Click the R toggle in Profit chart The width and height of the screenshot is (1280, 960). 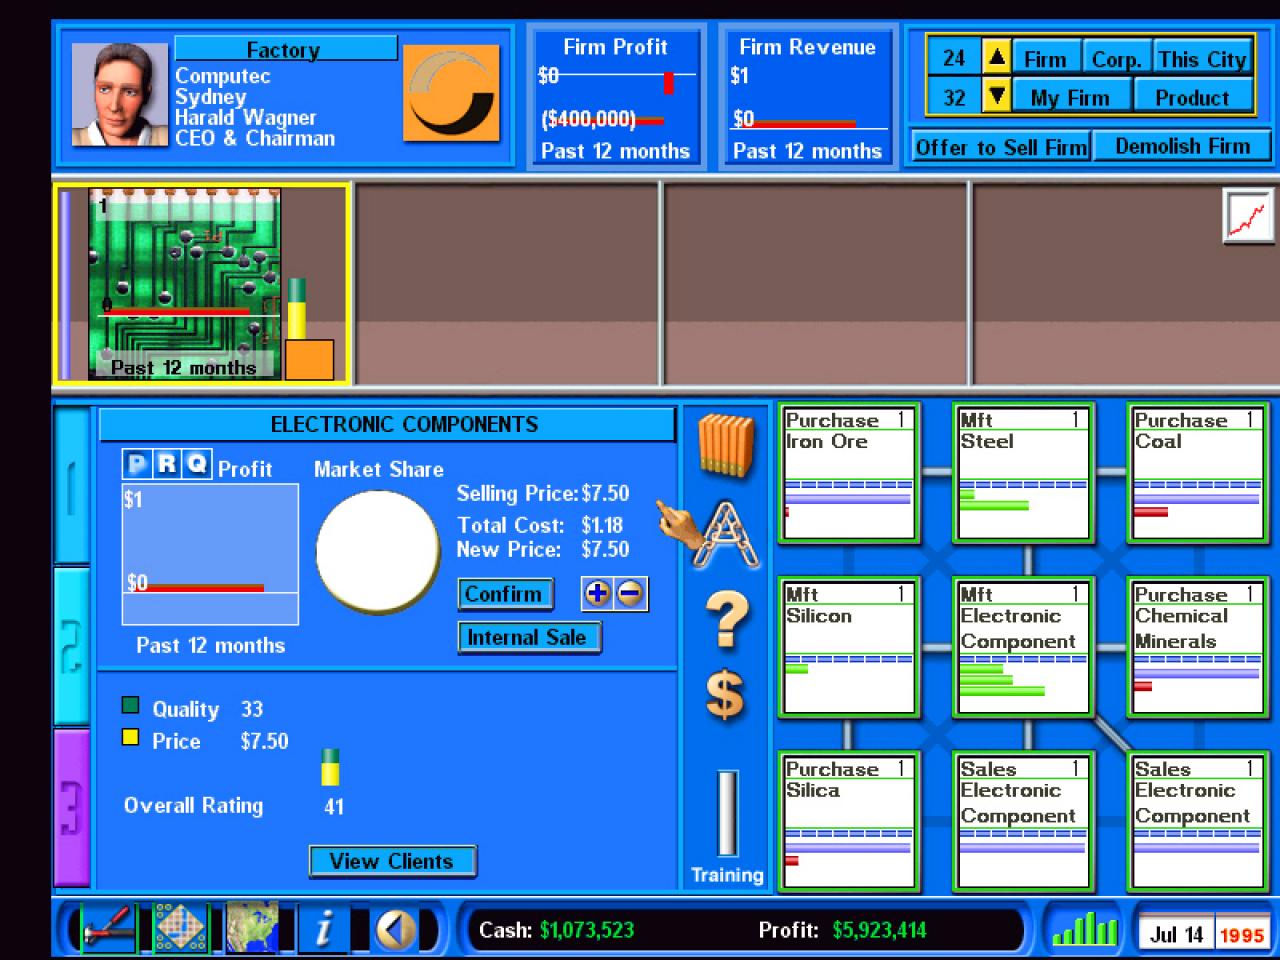(167, 464)
